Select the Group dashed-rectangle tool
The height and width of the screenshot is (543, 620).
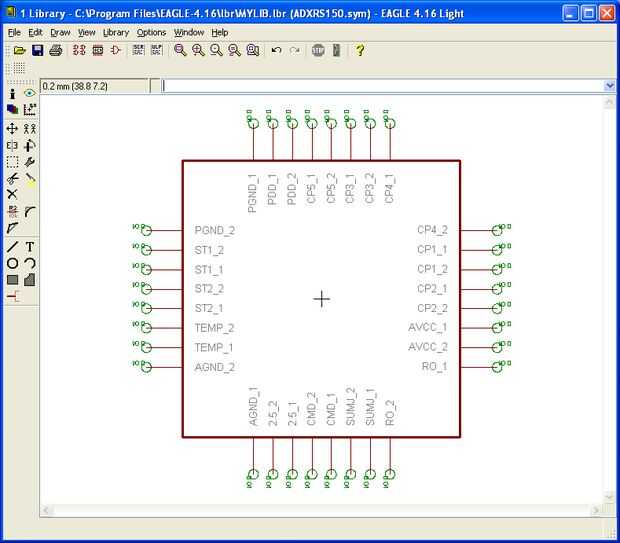tap(12, 162)
